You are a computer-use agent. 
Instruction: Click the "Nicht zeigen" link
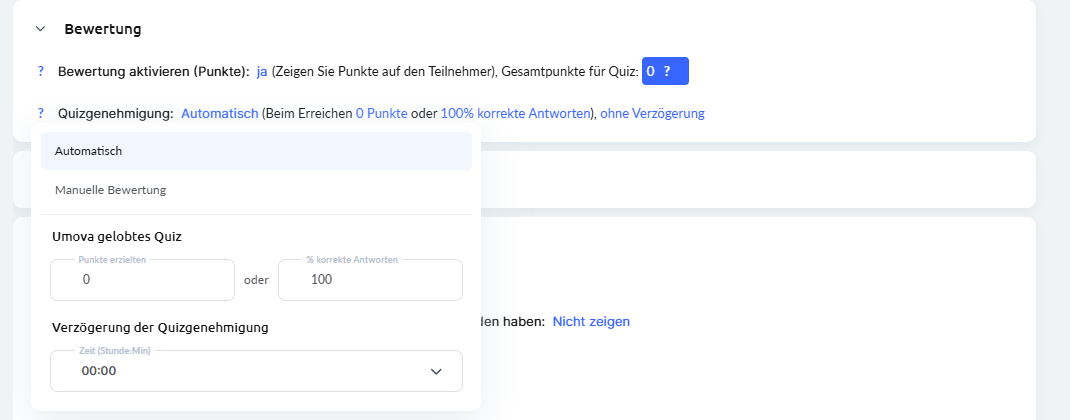tap(591, 322)
